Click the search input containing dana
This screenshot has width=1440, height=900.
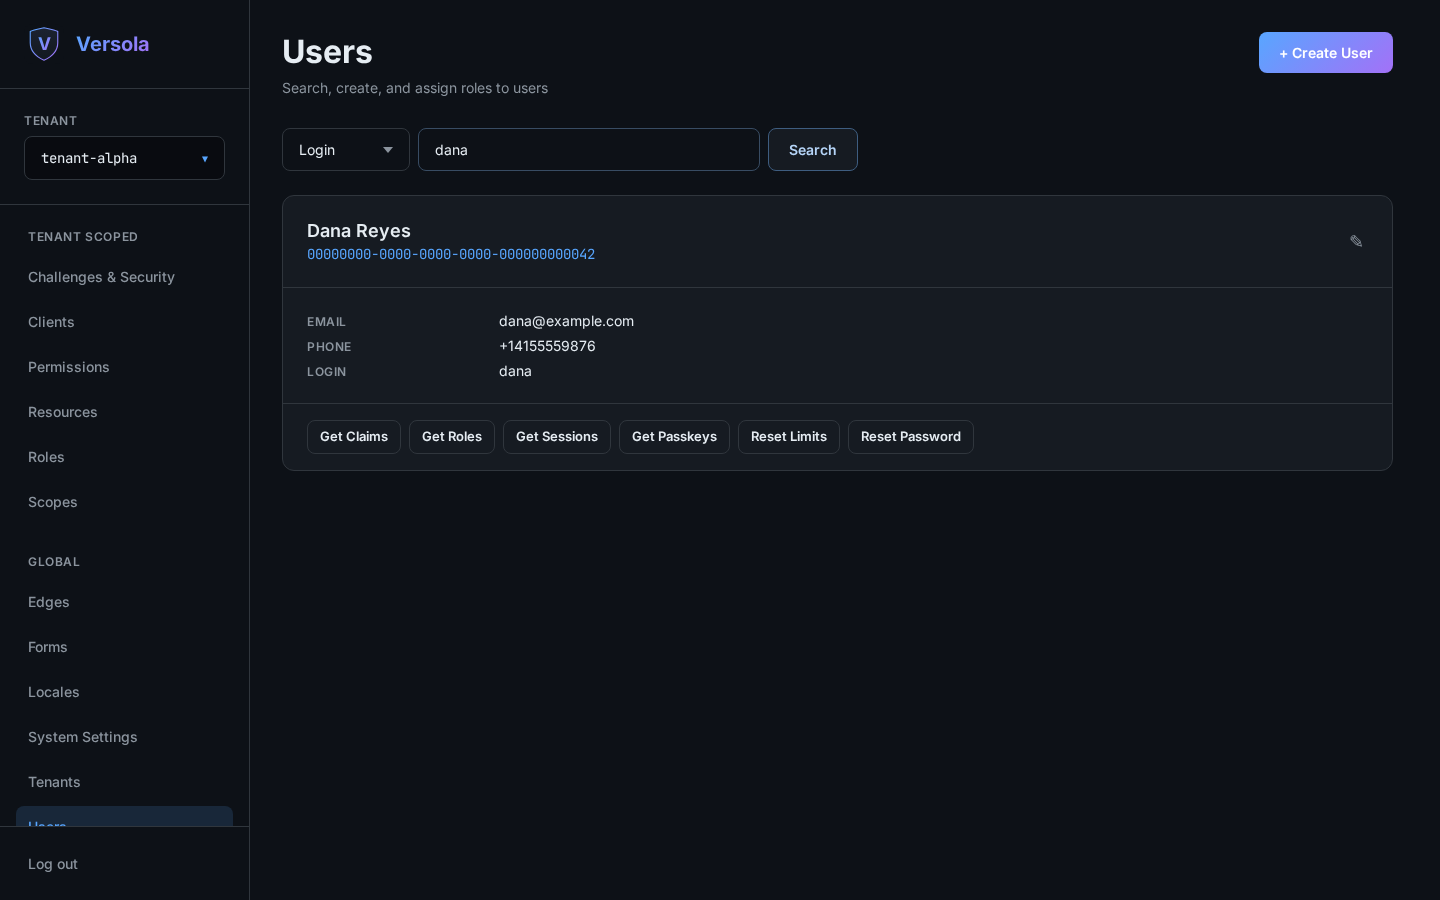[x=589, y=150]
